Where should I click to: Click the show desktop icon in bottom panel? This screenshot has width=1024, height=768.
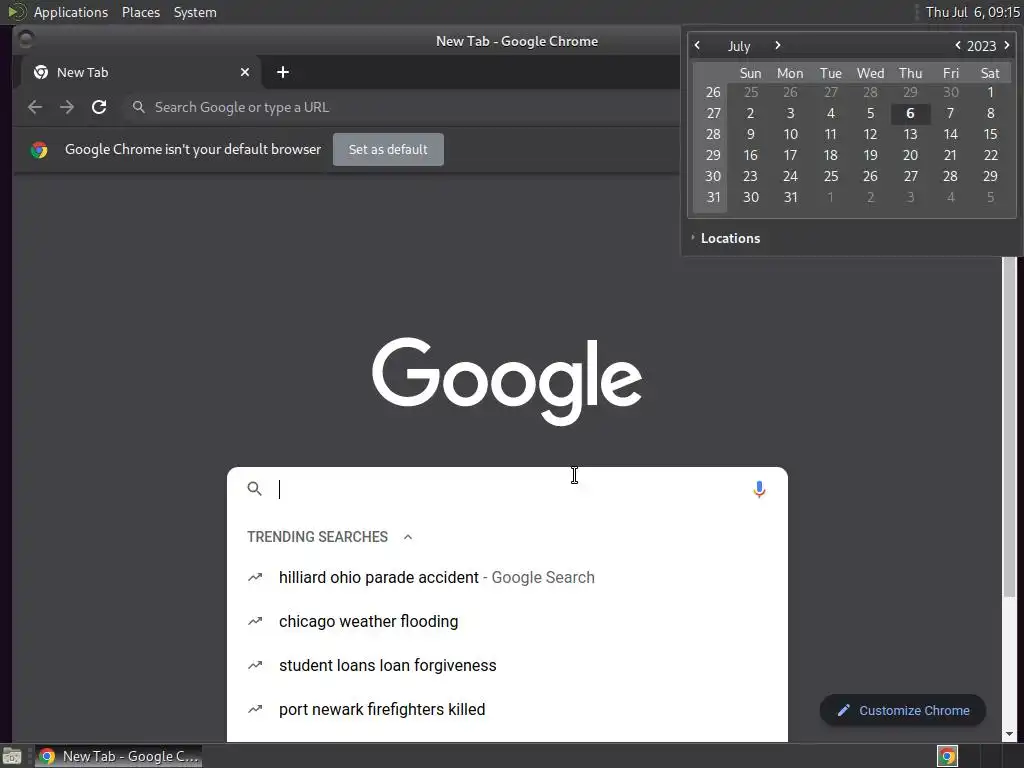pyautogui.click(x=12, y=756)
